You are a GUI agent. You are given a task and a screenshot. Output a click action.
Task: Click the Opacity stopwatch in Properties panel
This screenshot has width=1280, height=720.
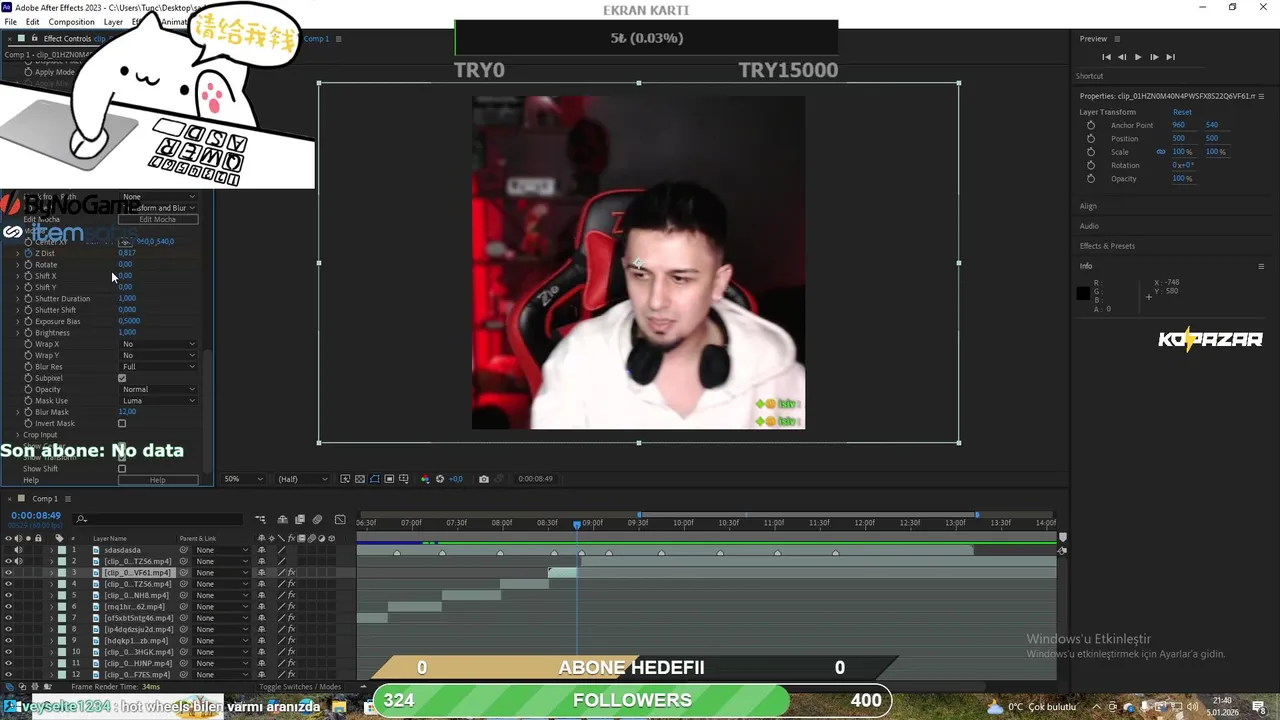tap(1090, 178)
